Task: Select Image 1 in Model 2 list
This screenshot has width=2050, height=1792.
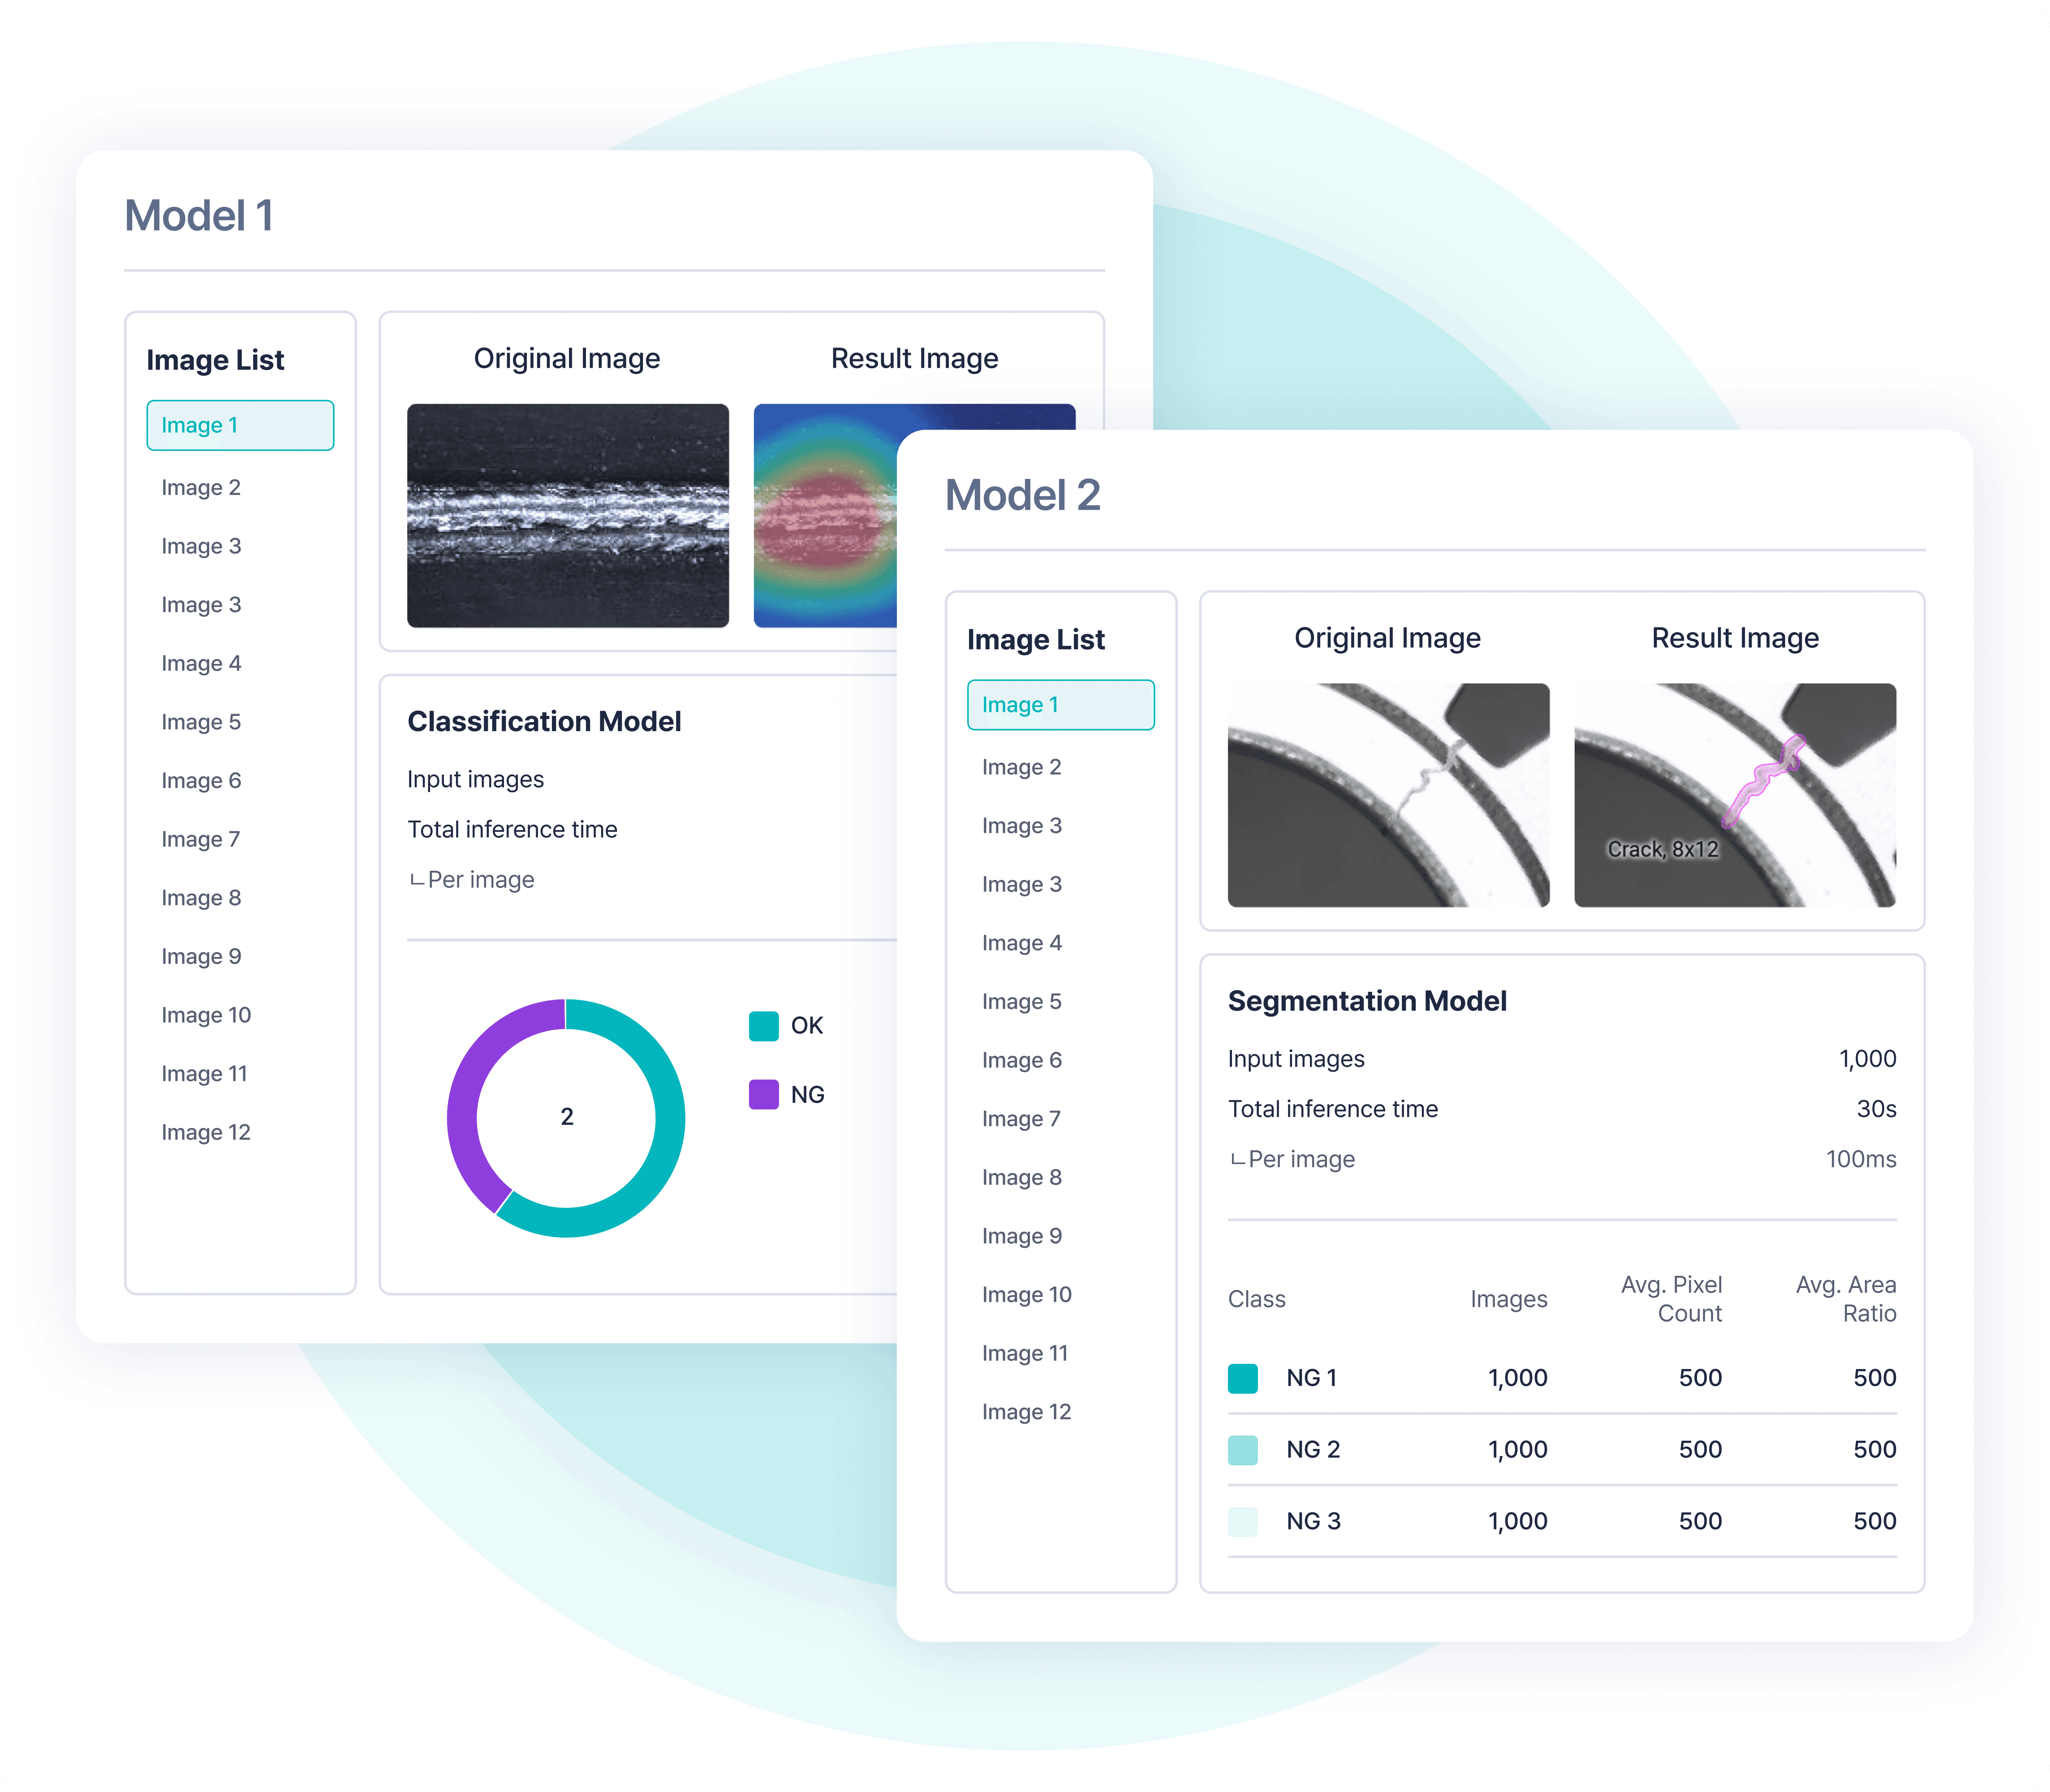Action: click(1060, 705)
